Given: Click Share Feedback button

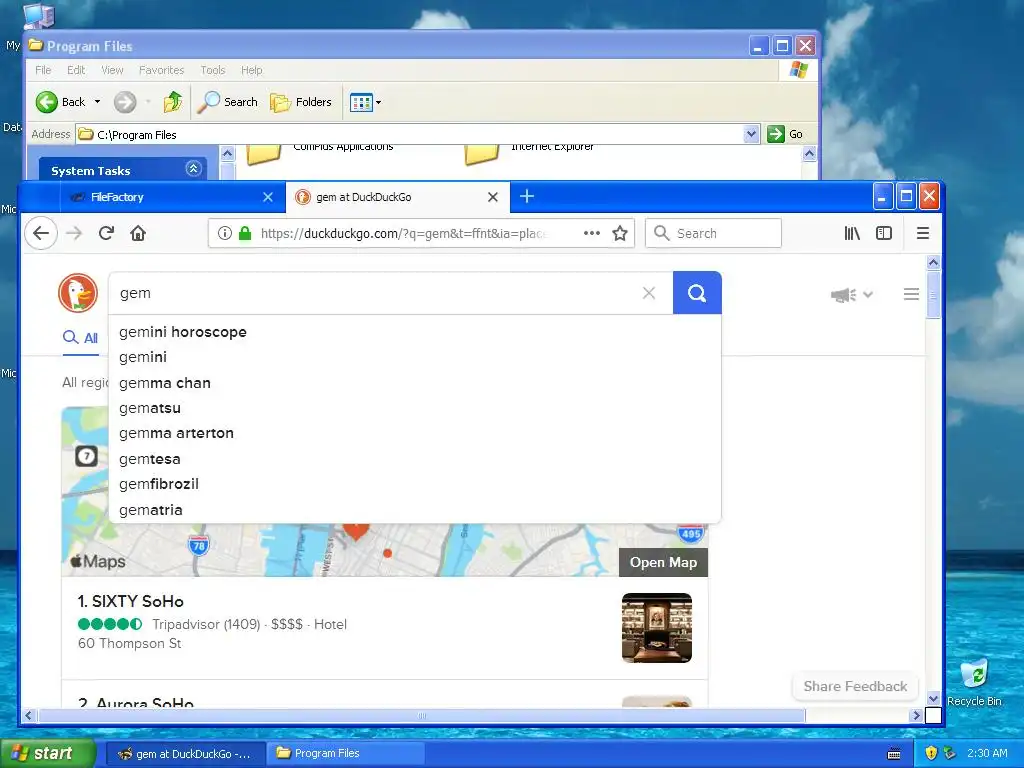Looking at the screenshot, I should point(855,686).
